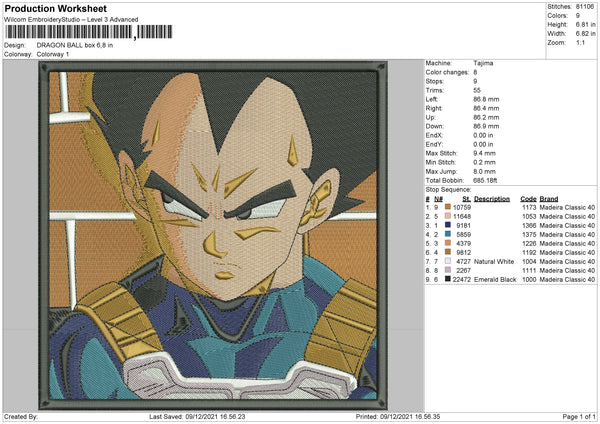Select the Max Jump value '8.0 mm'
This screenshot has height=424, width=600.
click(484, 171)
